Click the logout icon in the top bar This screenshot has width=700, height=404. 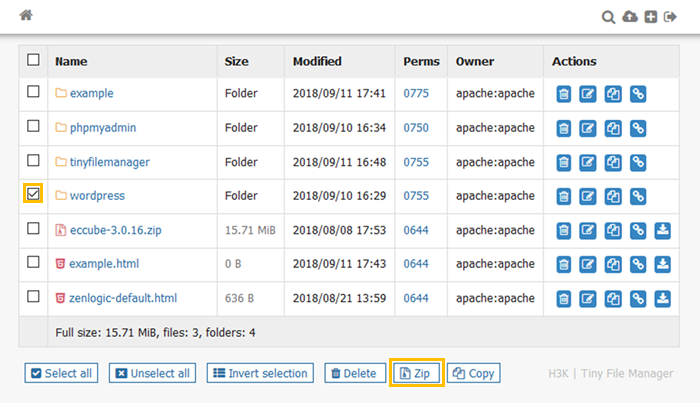pos(671,17)
